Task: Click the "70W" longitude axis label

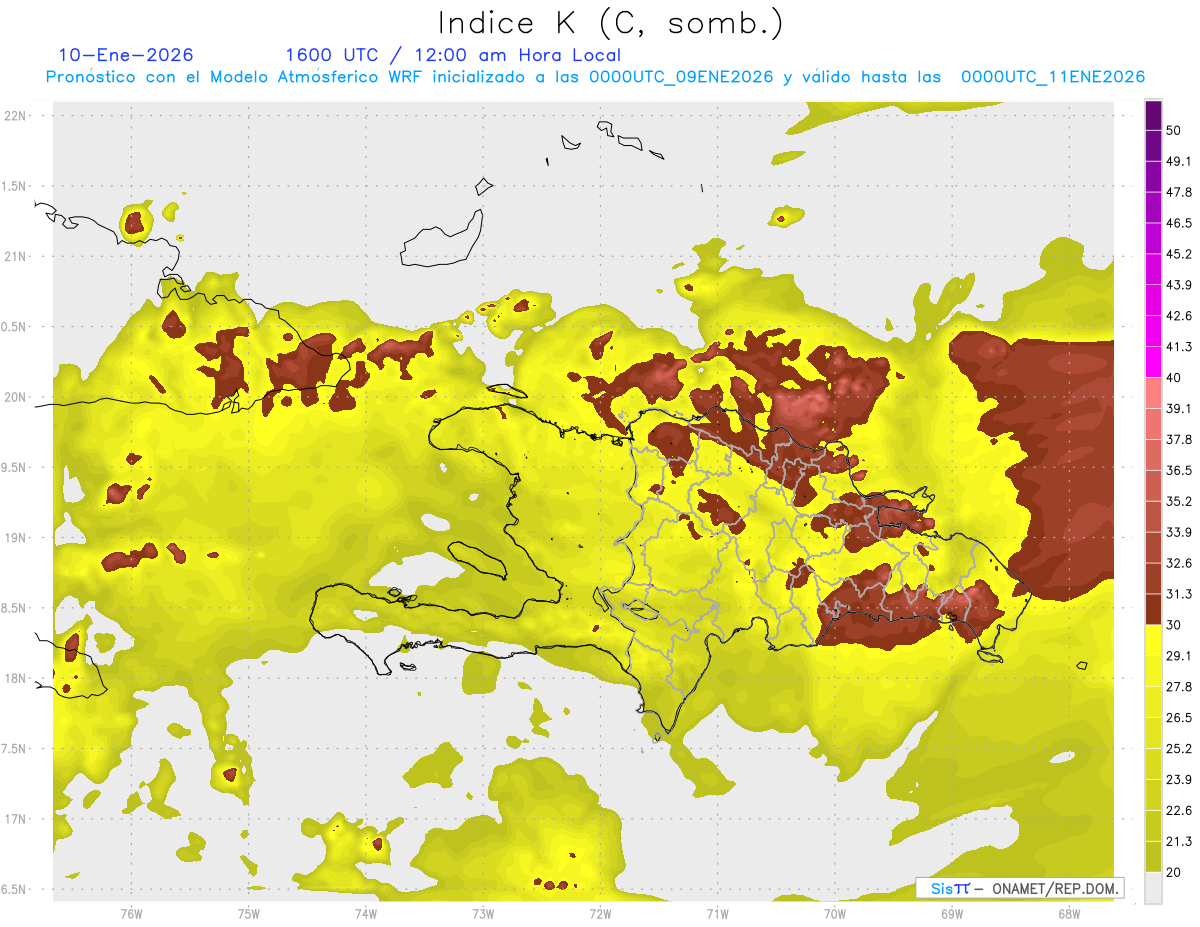Action: [834, 914]
